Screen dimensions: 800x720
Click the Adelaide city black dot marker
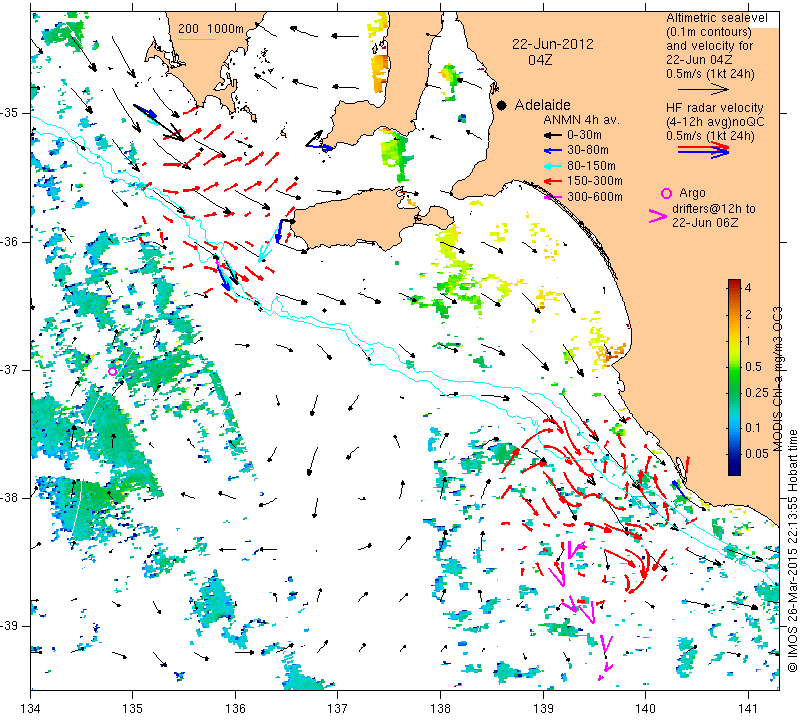click(502, 106)
